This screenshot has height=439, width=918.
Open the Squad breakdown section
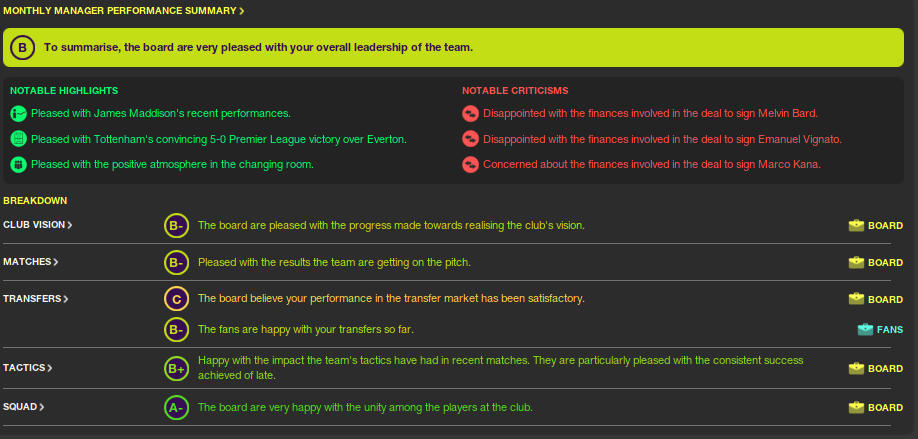click(24, 407)
